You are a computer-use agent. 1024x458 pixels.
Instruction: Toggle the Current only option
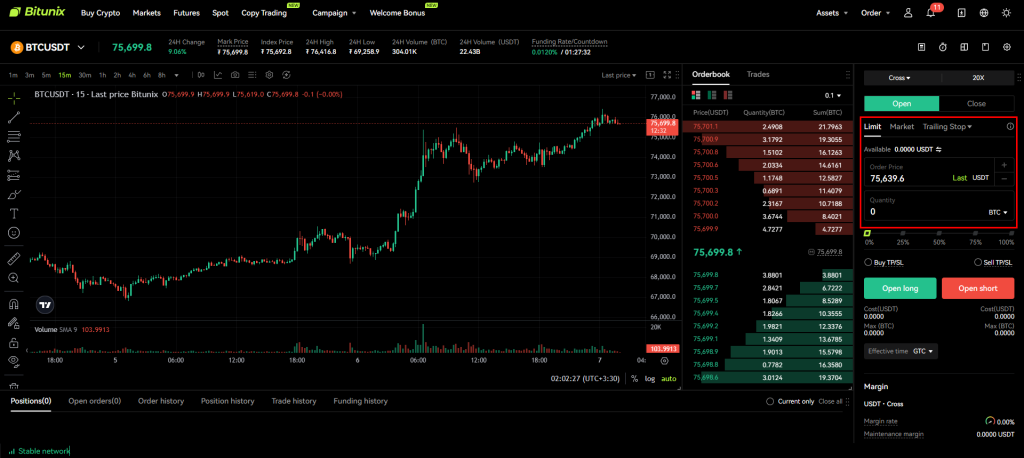coord(770,401)
